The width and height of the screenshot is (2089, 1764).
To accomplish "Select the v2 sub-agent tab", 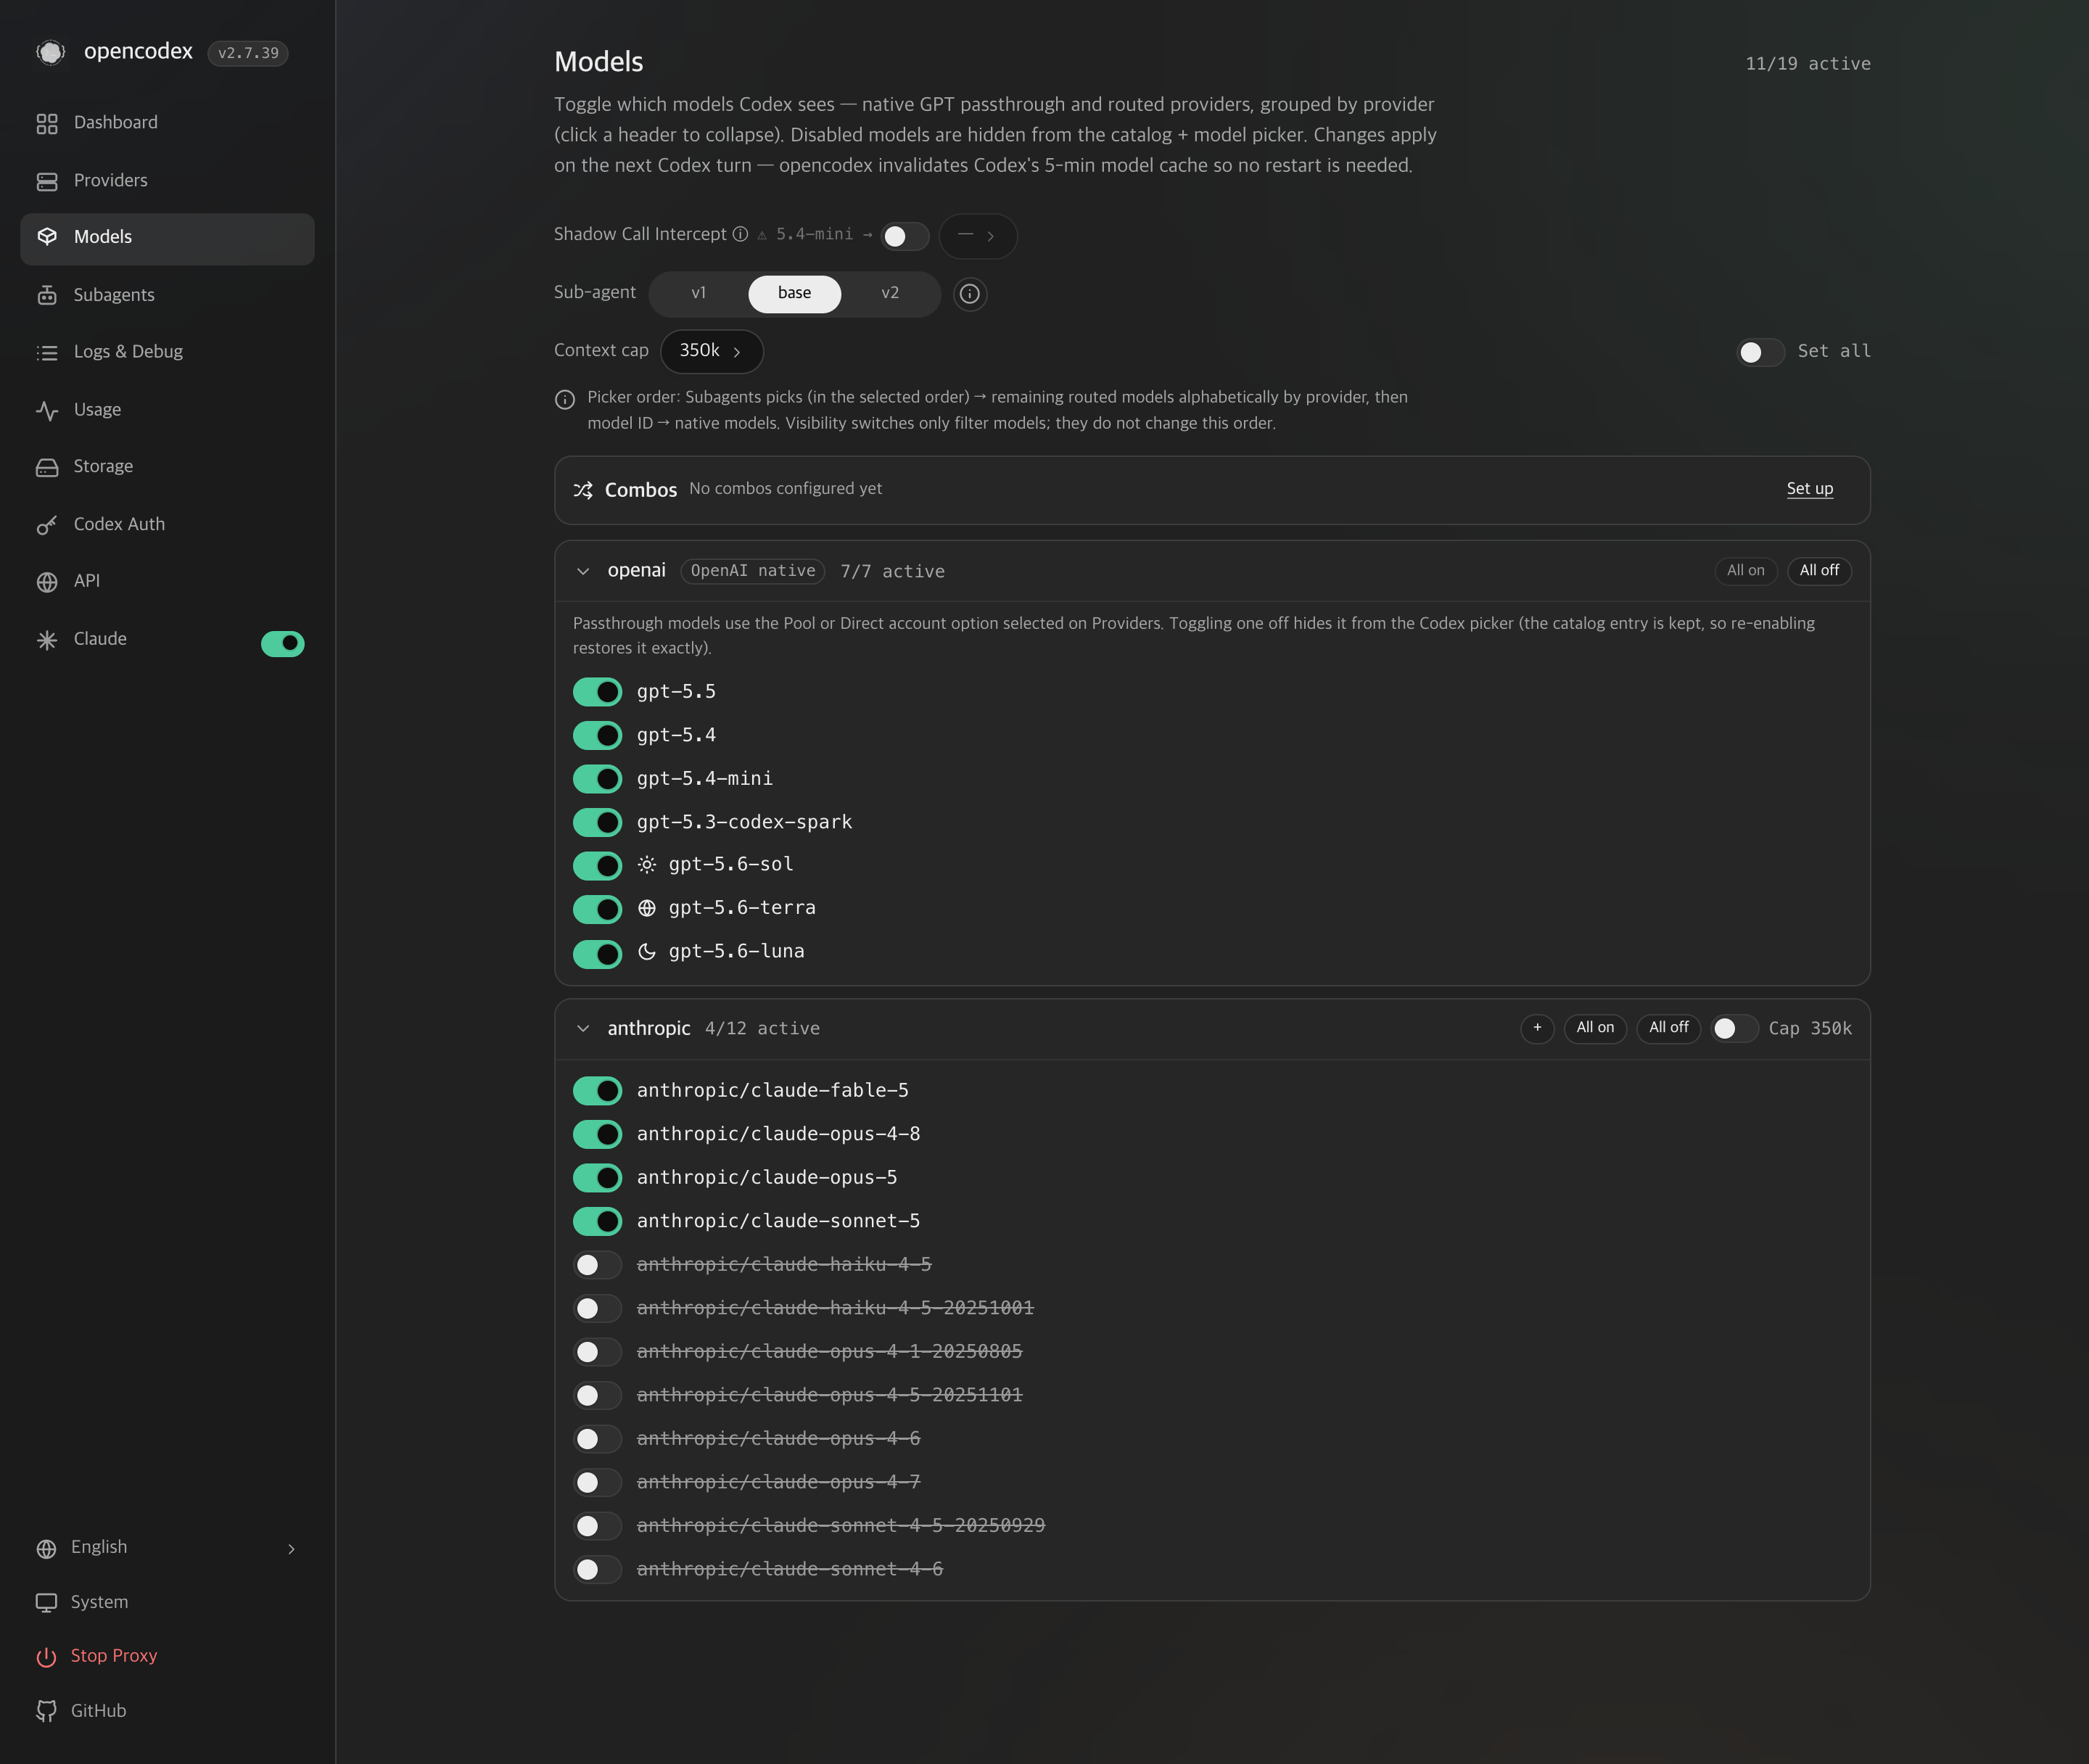I will click(890, 294).
